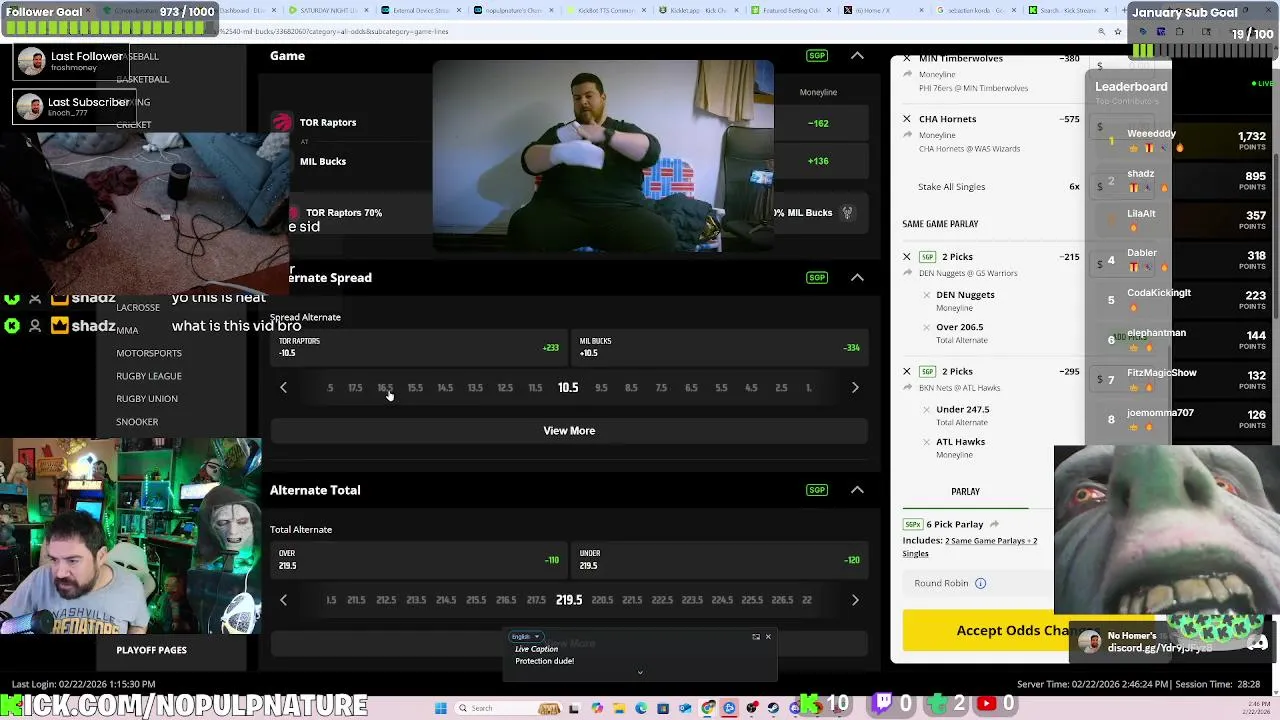1280x720 pixels.
Task: Collapse the Alternate Total section chevron
Action: pyautogui.click(x=857, y=490)
